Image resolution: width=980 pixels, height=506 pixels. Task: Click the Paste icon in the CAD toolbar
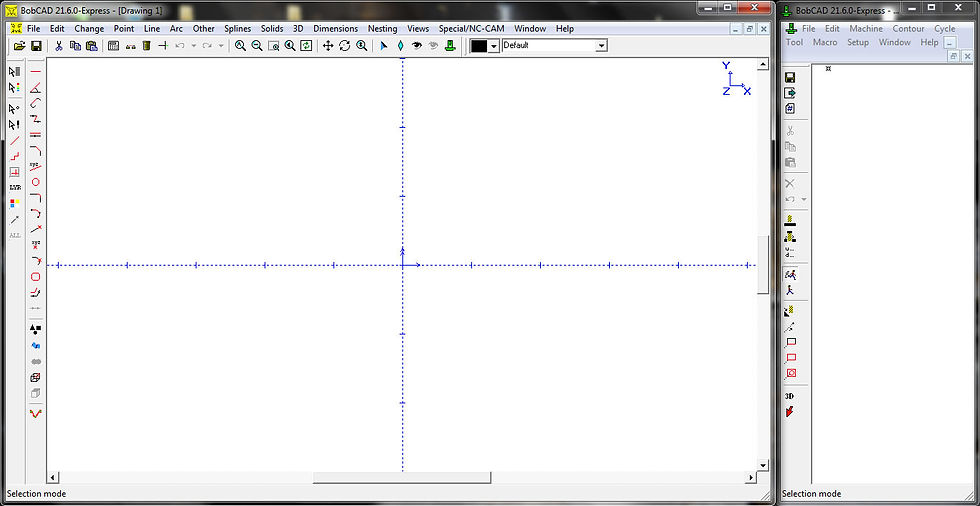91,46
